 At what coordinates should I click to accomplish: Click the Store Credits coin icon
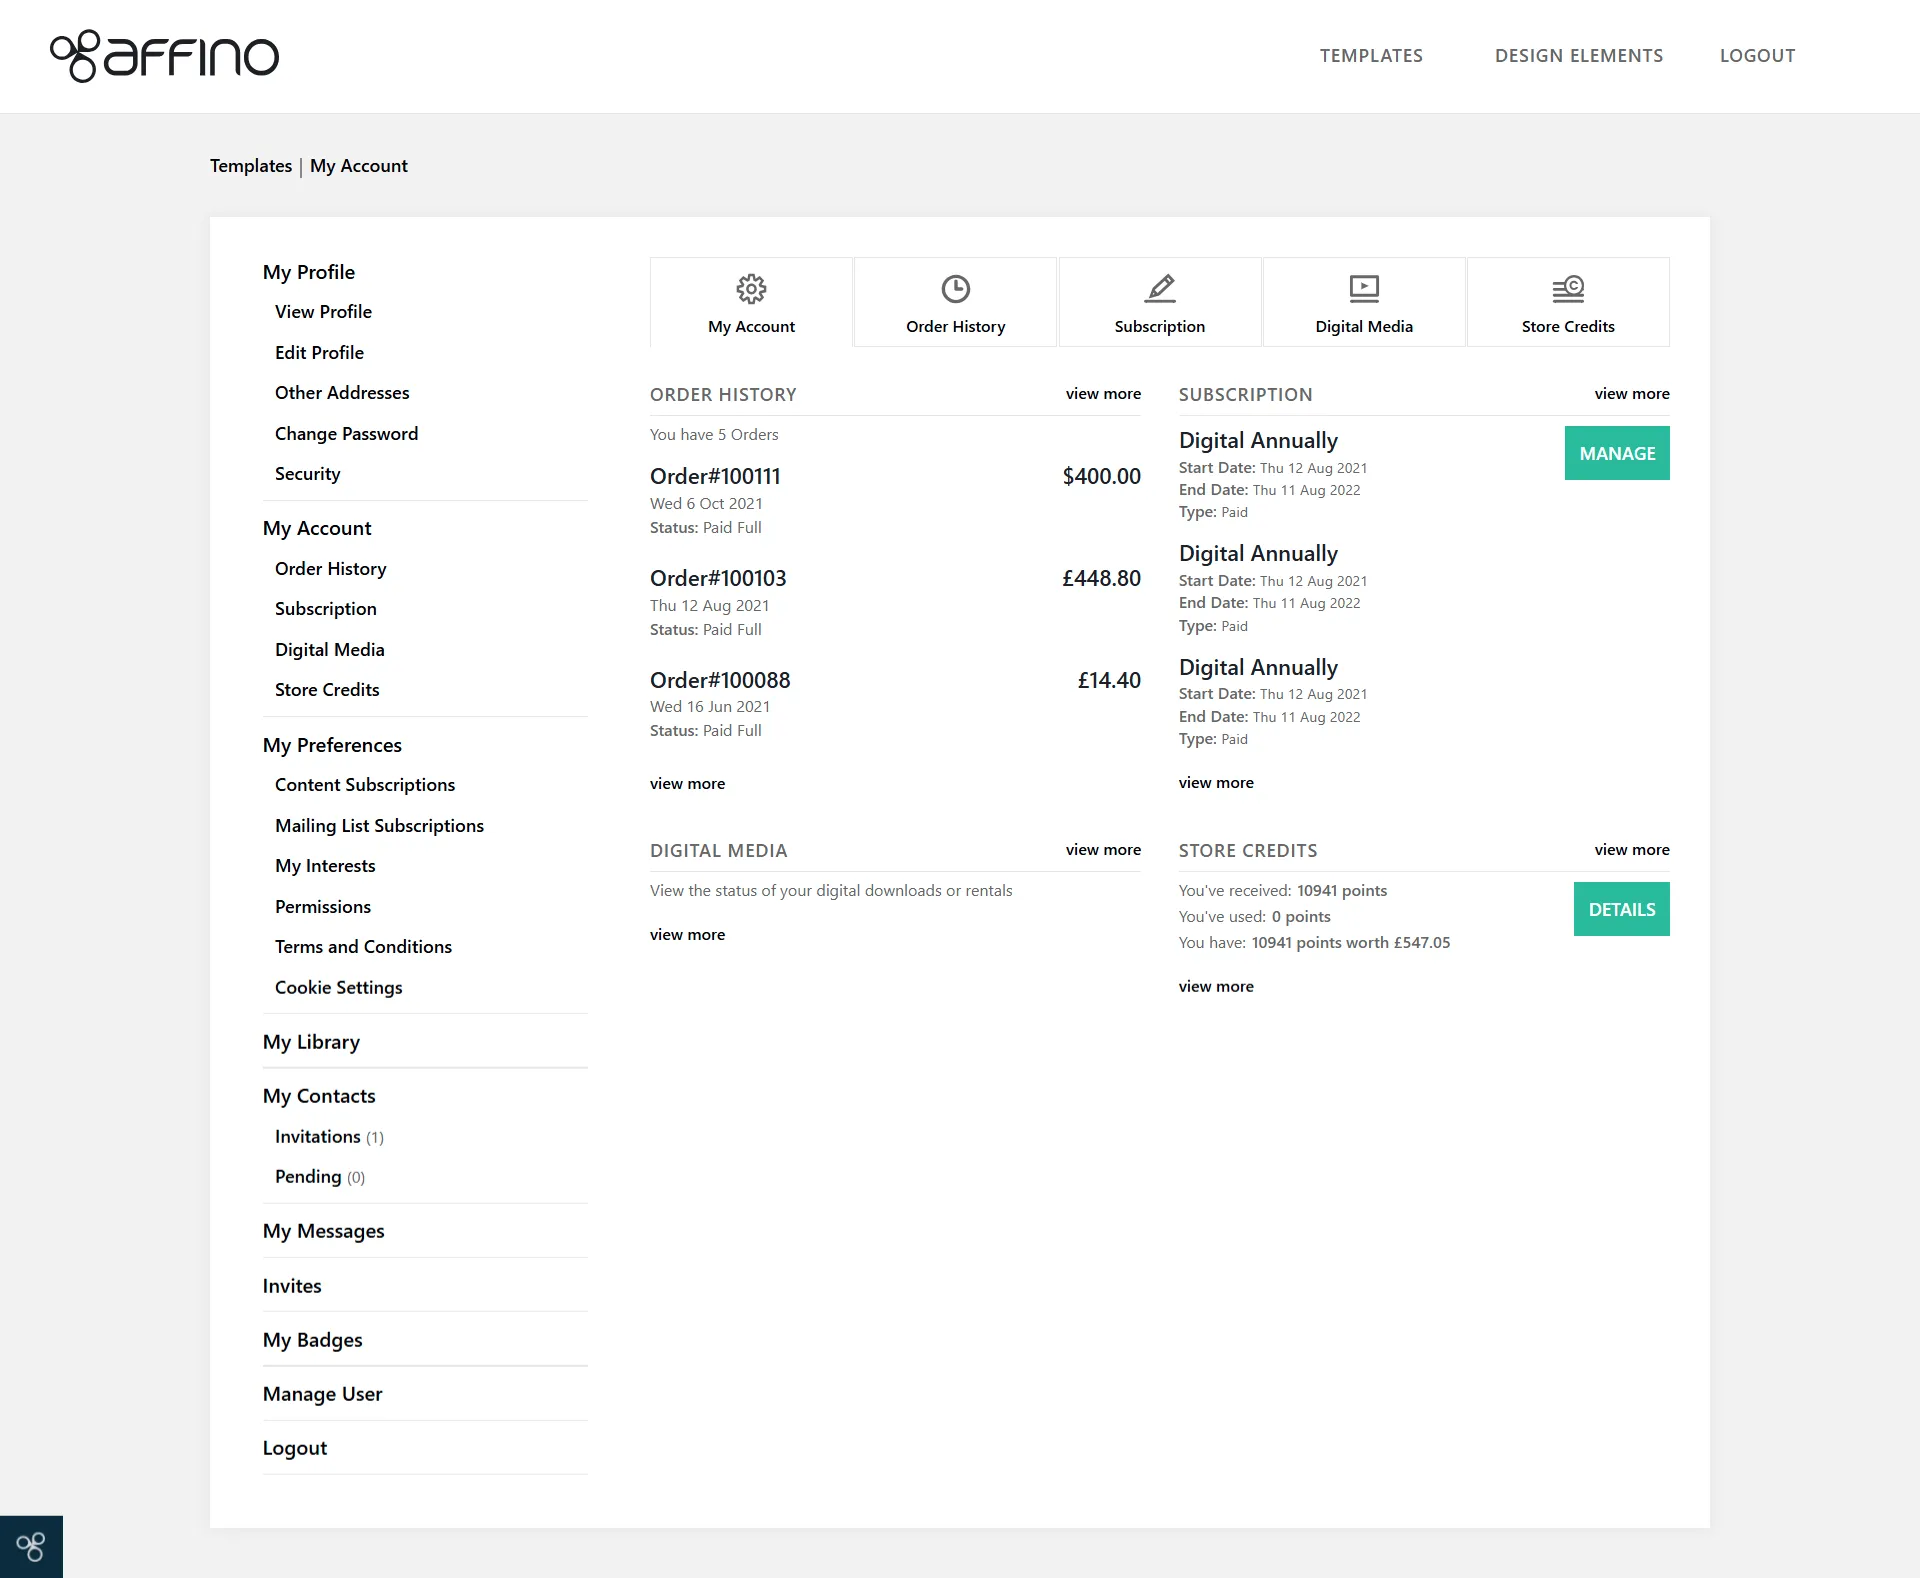point(1567,289)
